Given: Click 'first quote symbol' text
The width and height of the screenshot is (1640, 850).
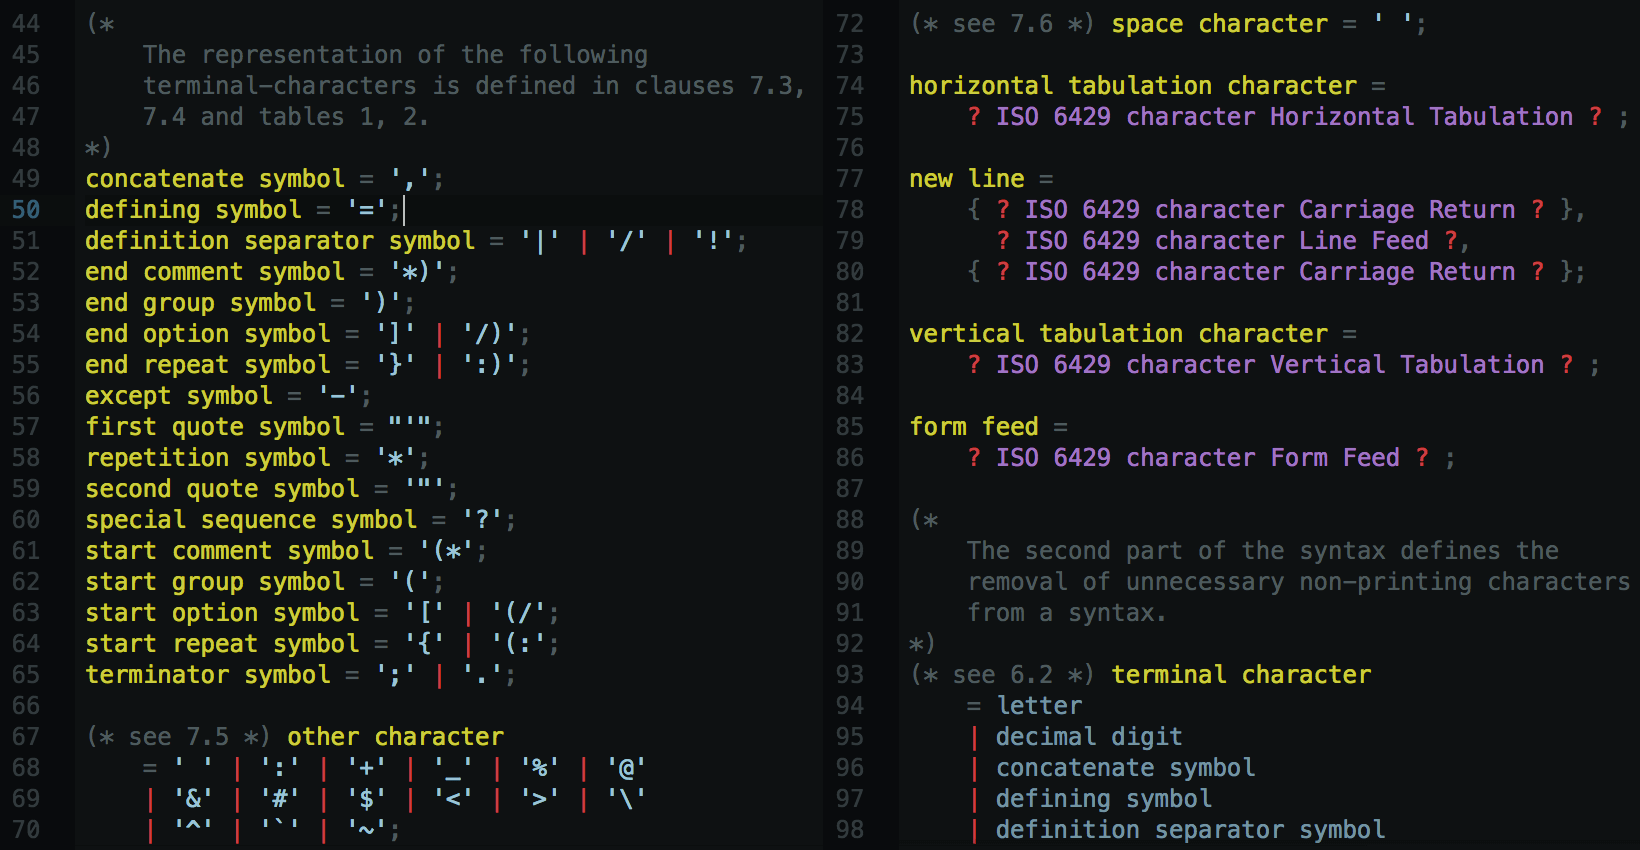Looking at the screenshot, I should click(x=215, y=426).
